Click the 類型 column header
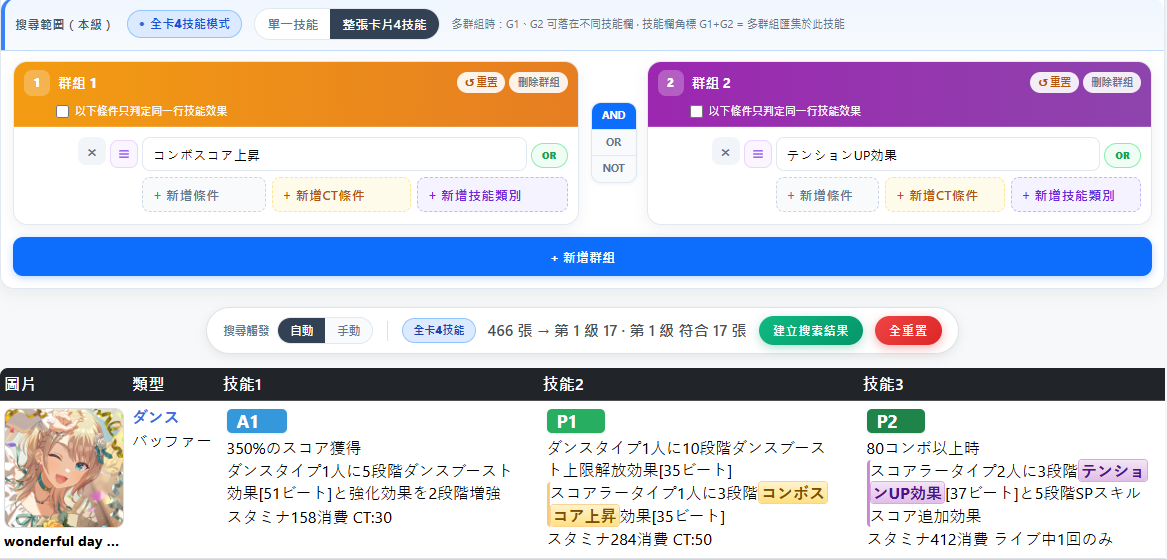Image resolution: width=1167 pixels, height=559 pixels. coord(148,384)
